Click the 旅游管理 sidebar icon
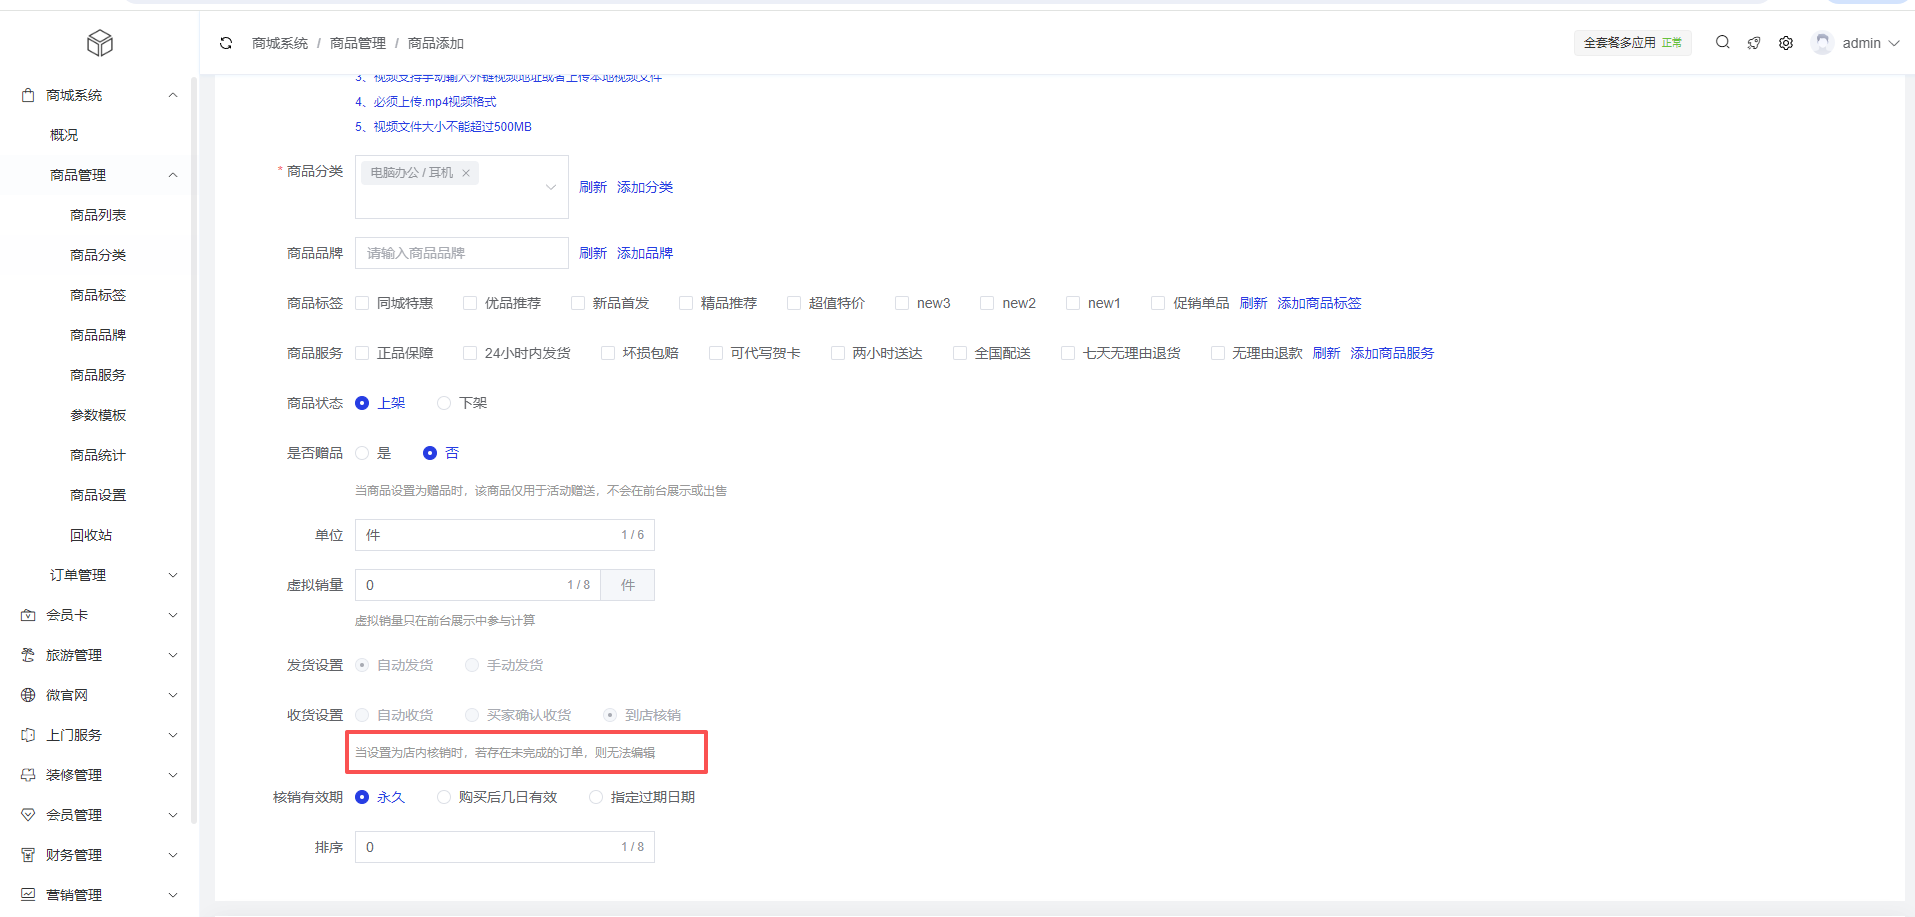This screenshot has height=917, width=1915. [x=28, y=655]
